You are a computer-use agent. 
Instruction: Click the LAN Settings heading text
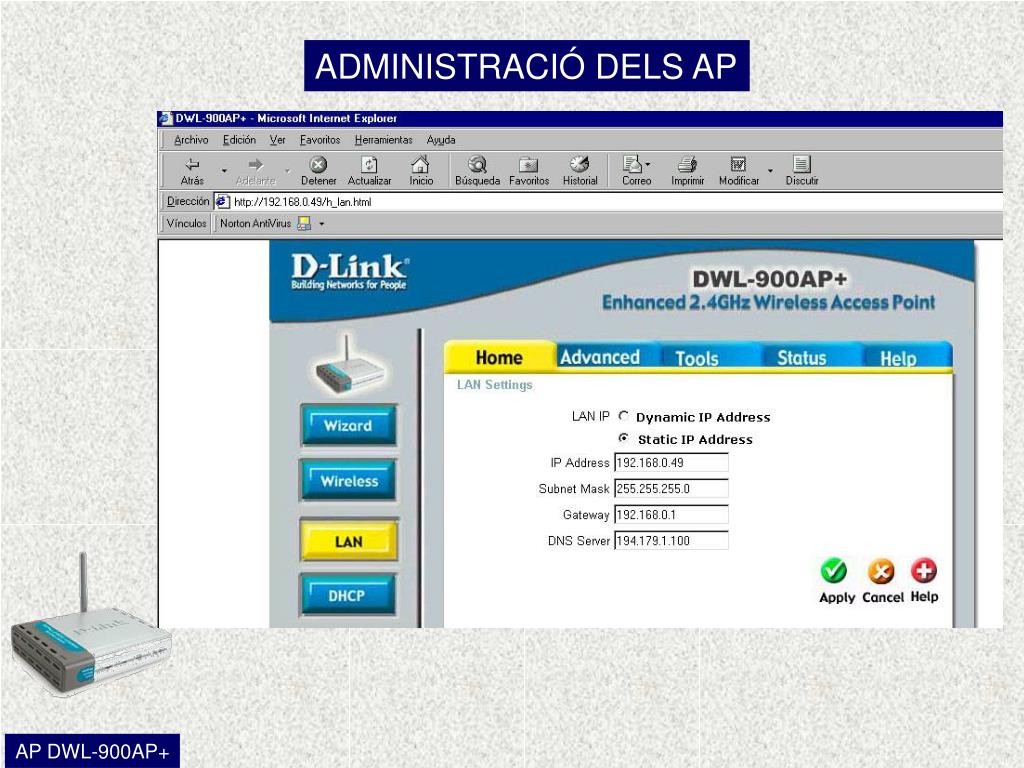point(494,385)
